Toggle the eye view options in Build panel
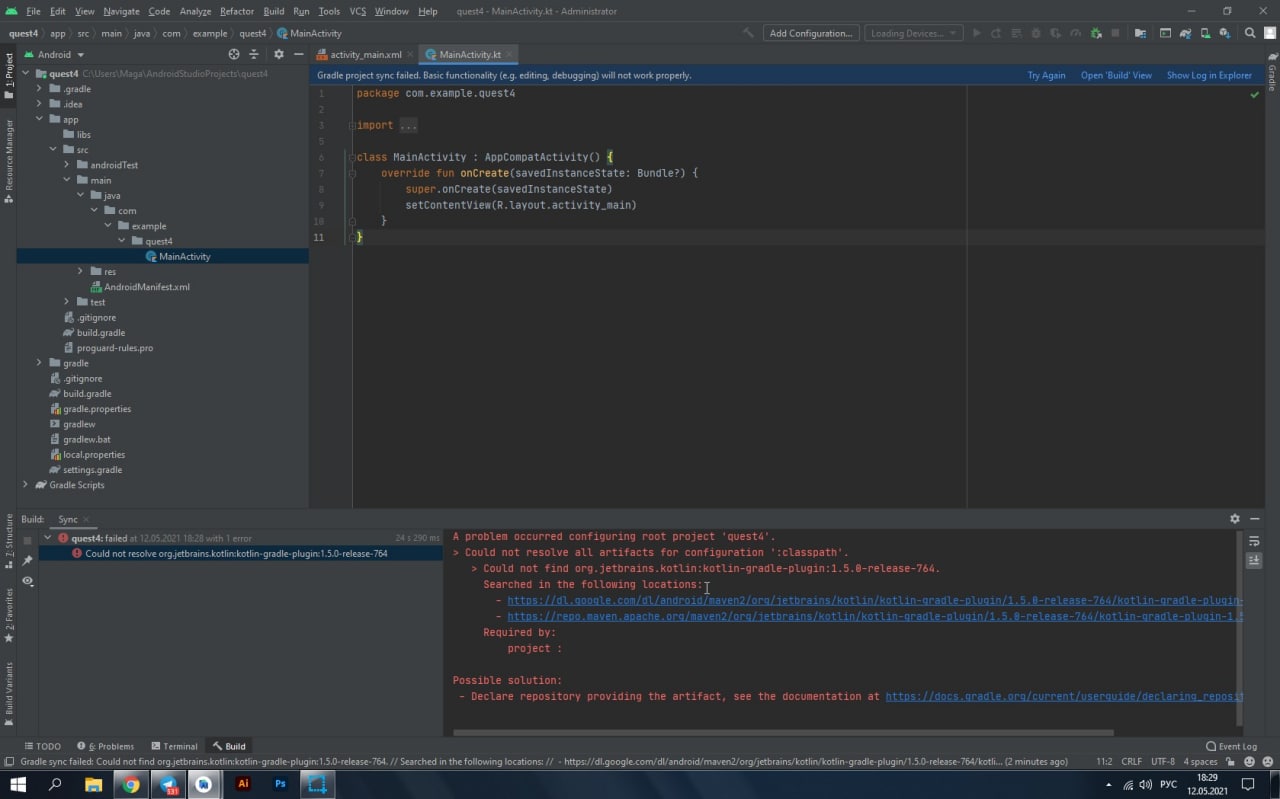Screen dimensions: 1280x799 click(27, 581)
